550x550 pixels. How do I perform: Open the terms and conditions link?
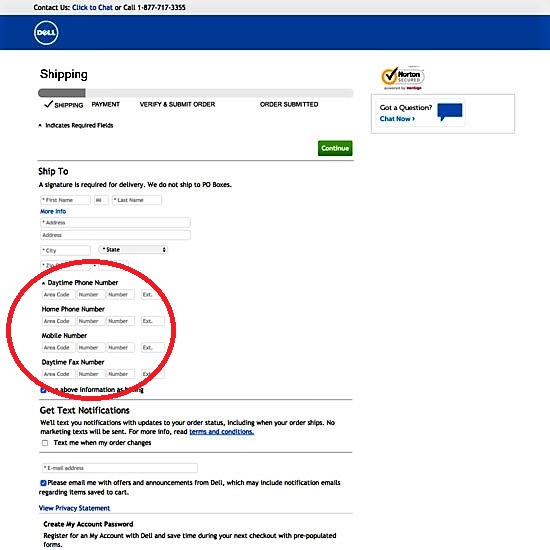tap(222, 432)
